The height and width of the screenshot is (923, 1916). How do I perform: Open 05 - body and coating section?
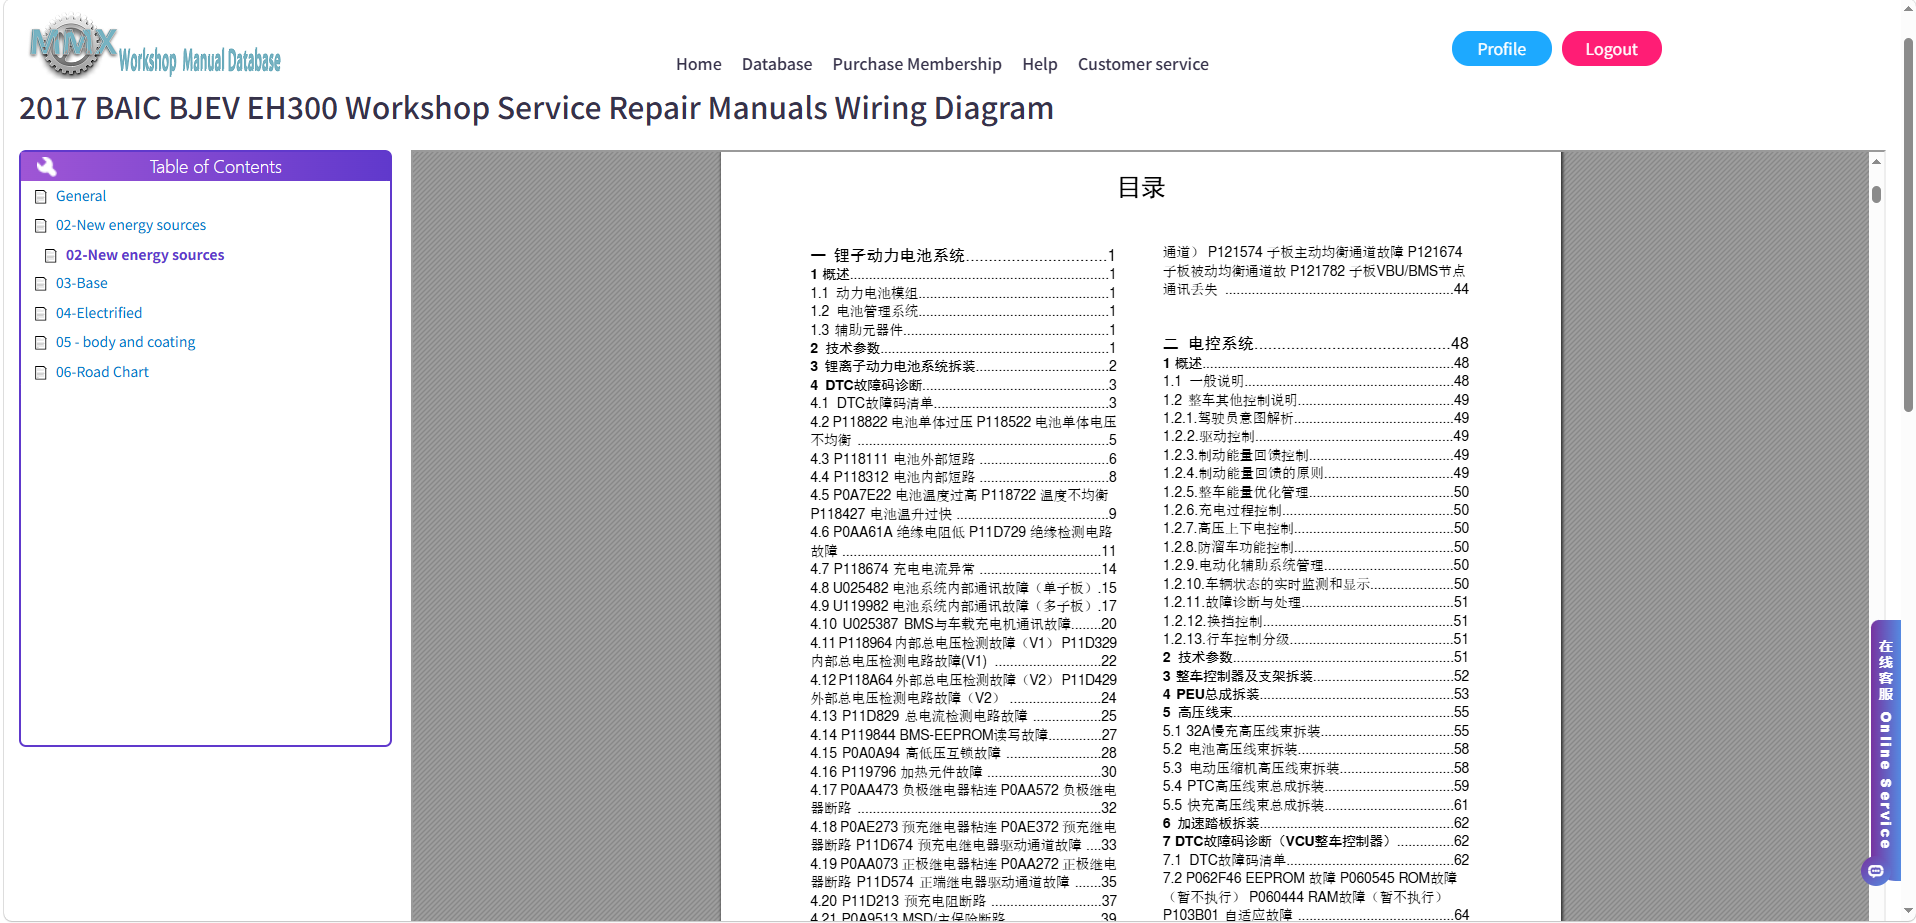126,342
